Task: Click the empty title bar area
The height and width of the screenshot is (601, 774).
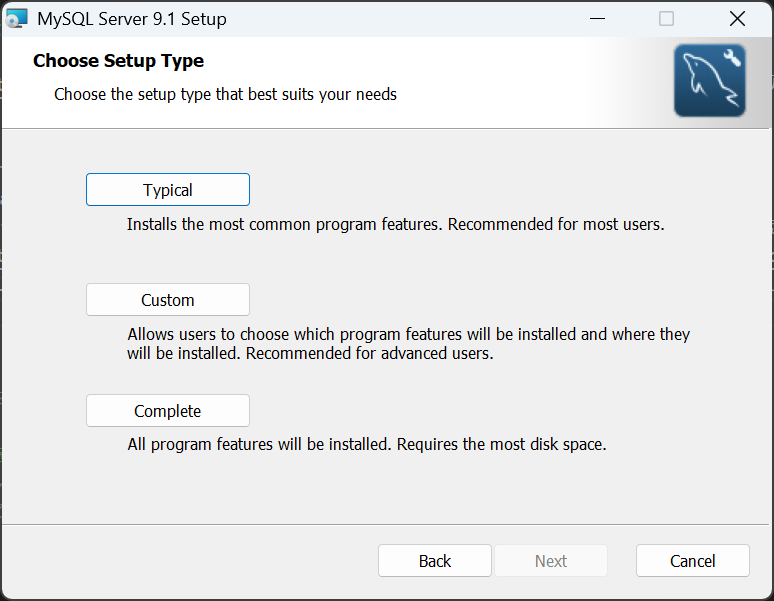Action: [x=400, y=18]
